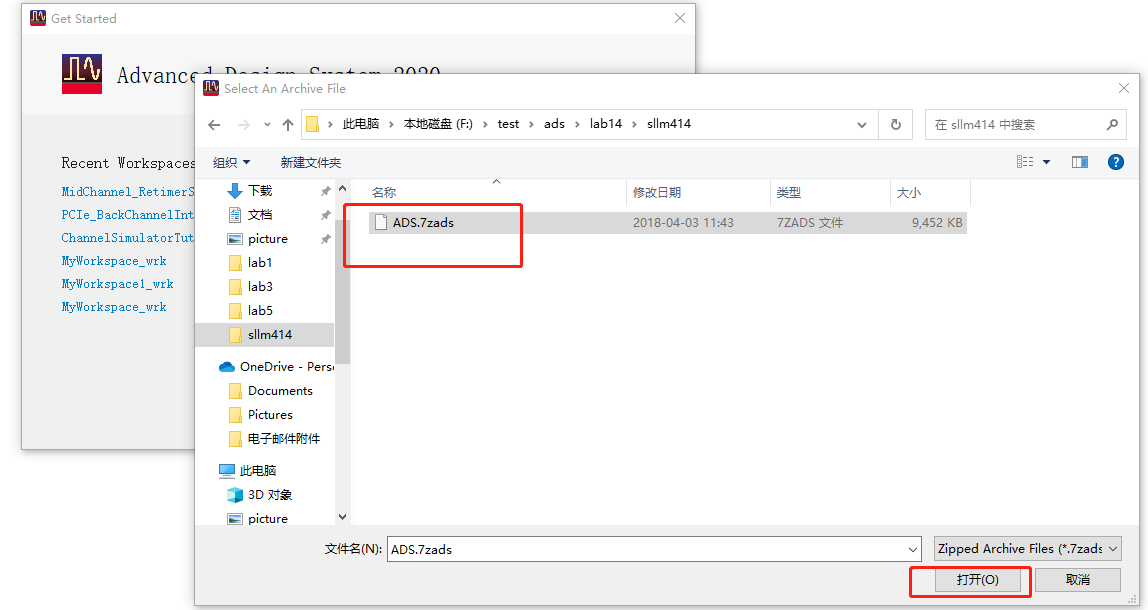Pin toggle next to the picture folder

coord(327,238)
